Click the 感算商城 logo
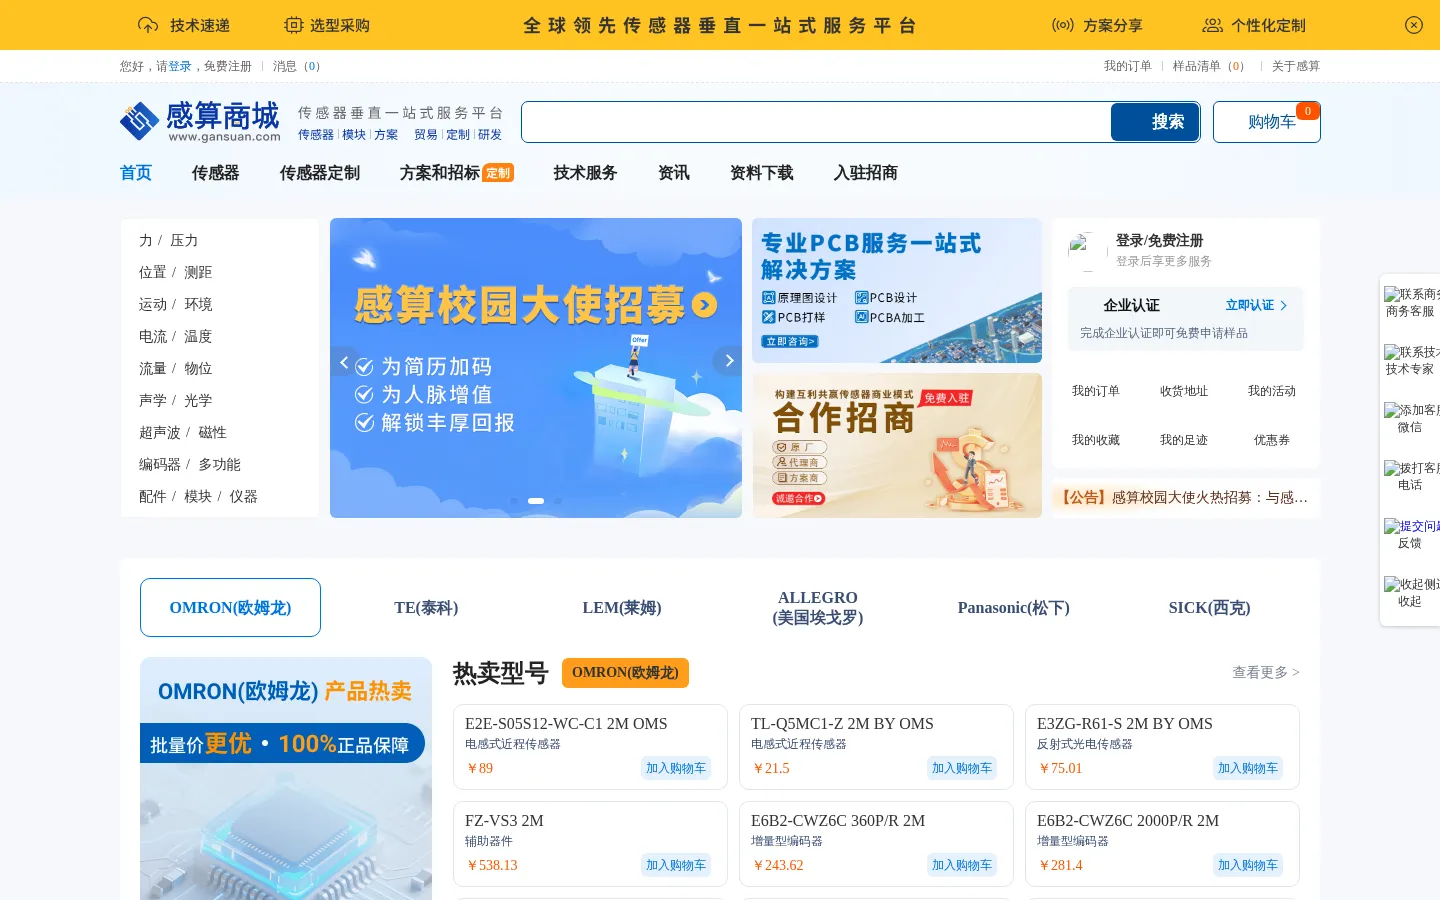Viewport: 1440px width, 900px height. click(200, 121)
